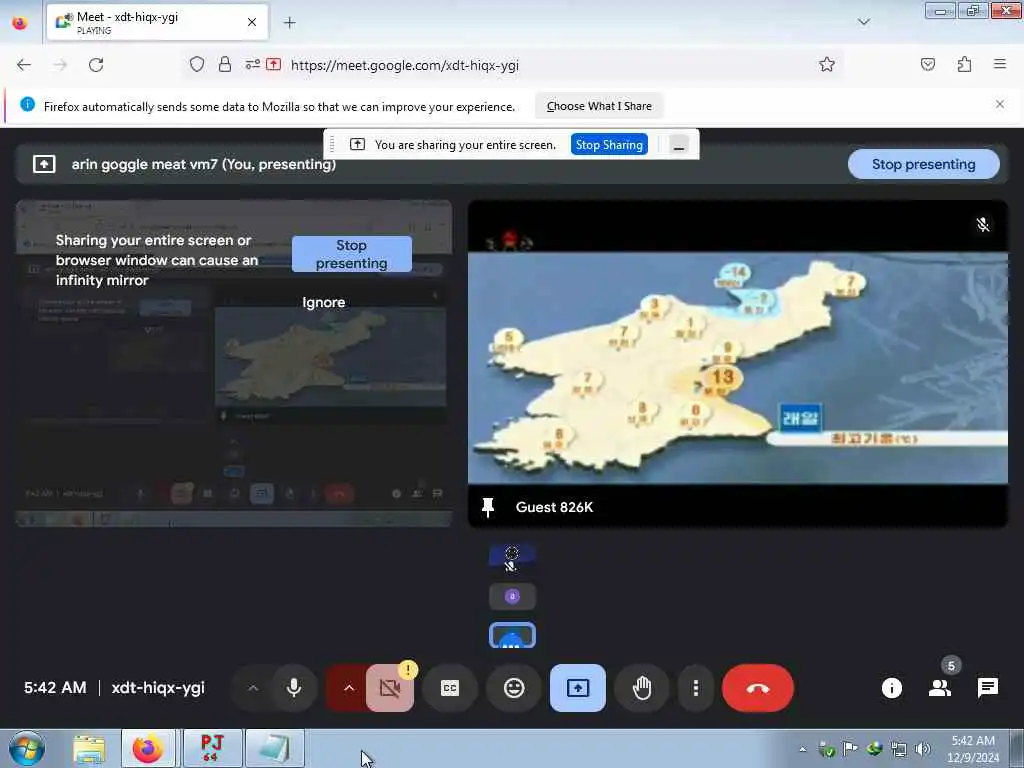
Task: Click the meeting code xdt-hiqx-ygi text
Action: pos(158,688)
